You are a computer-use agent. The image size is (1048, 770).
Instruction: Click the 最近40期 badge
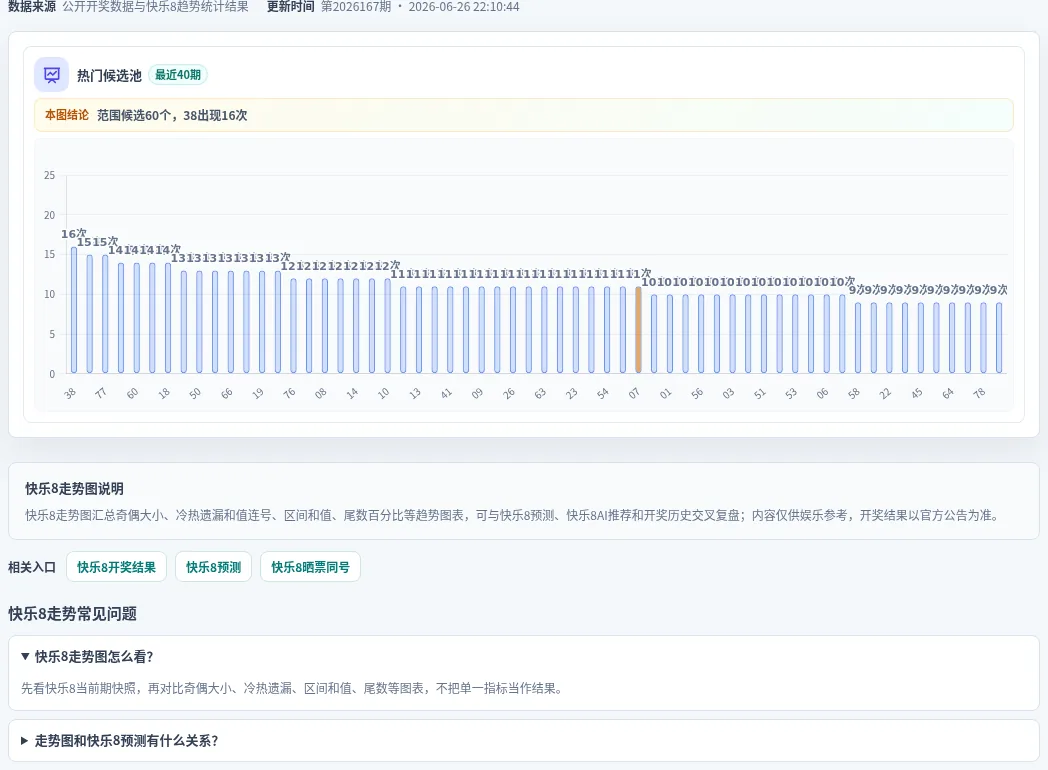tap(178, 75)
